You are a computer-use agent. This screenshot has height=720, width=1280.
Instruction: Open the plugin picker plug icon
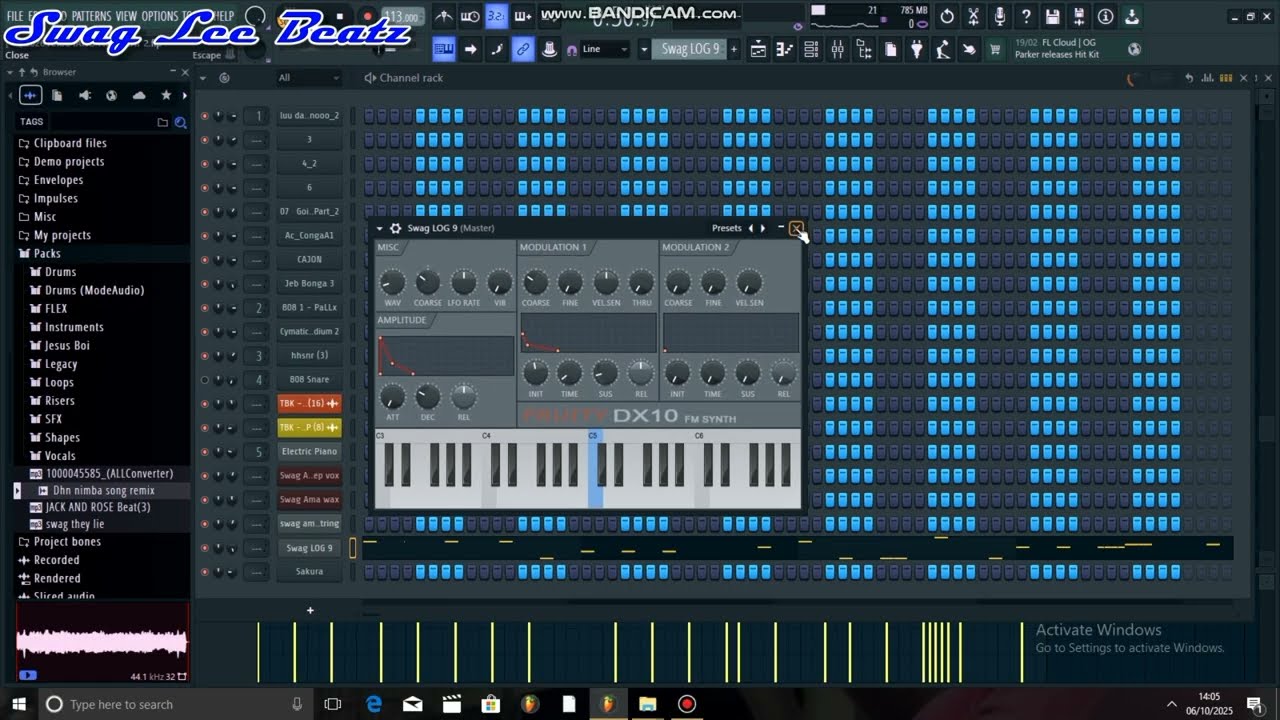click(916, 49)
